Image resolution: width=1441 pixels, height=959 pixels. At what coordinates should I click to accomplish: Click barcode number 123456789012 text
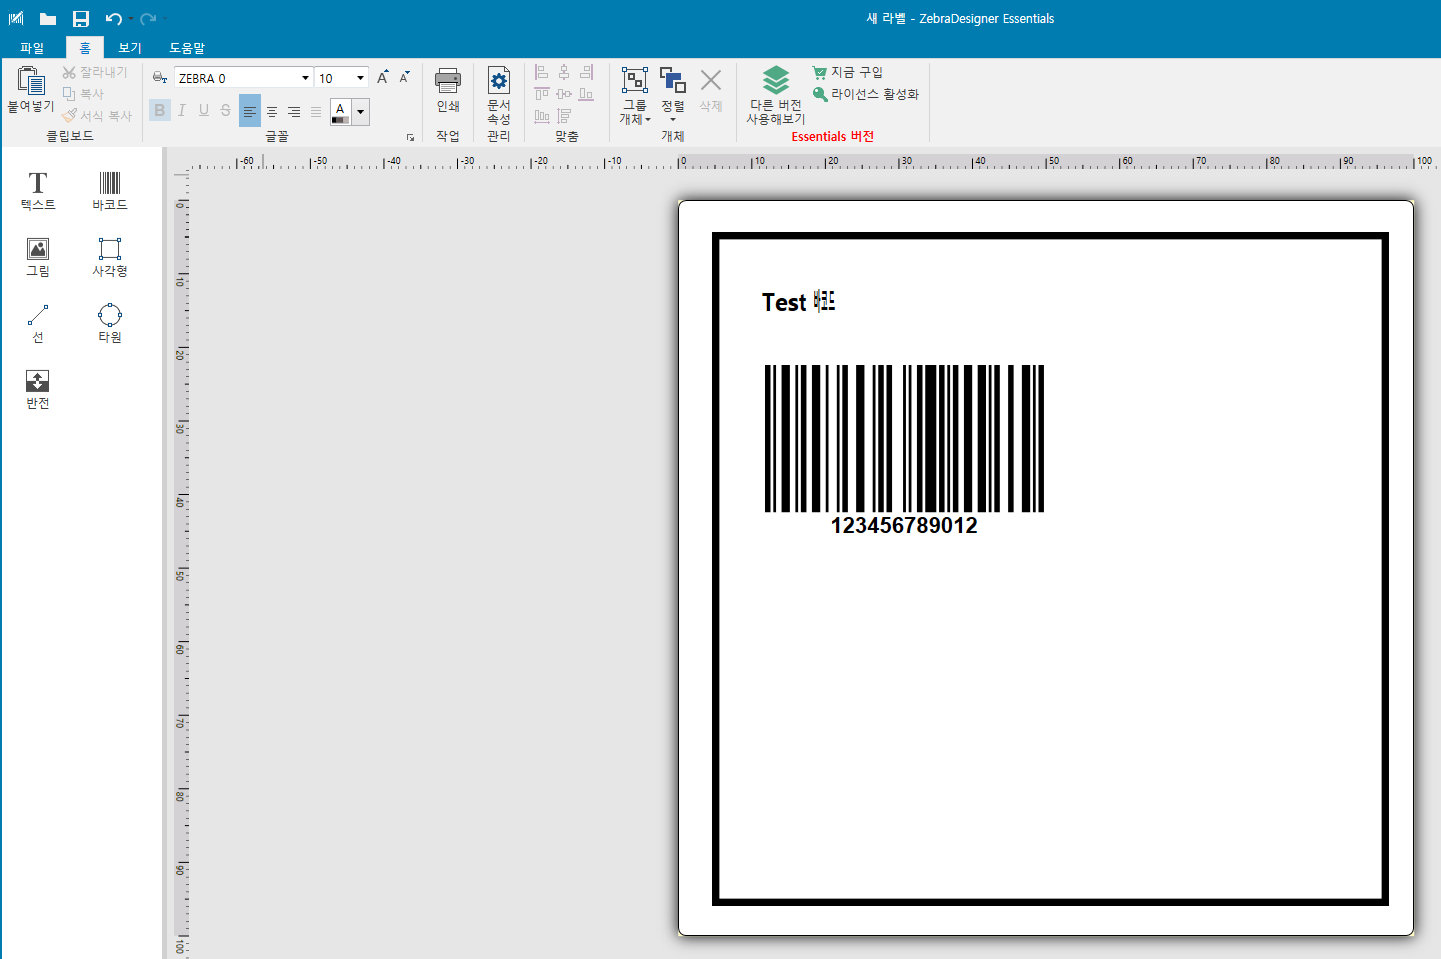click(x=904, y=526)
